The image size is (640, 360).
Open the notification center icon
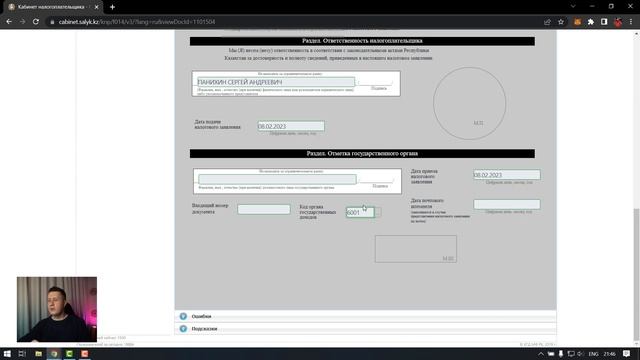pos(627,354)
